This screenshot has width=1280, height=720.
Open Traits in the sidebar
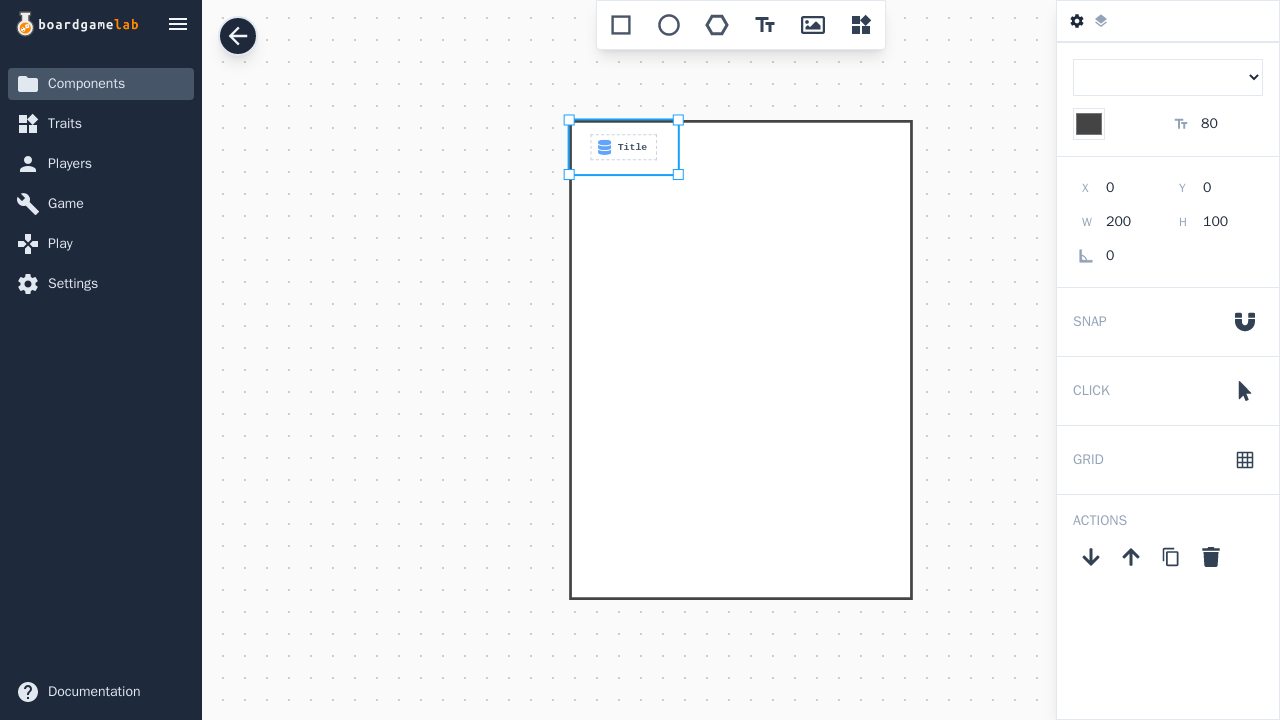pos(101,124)
